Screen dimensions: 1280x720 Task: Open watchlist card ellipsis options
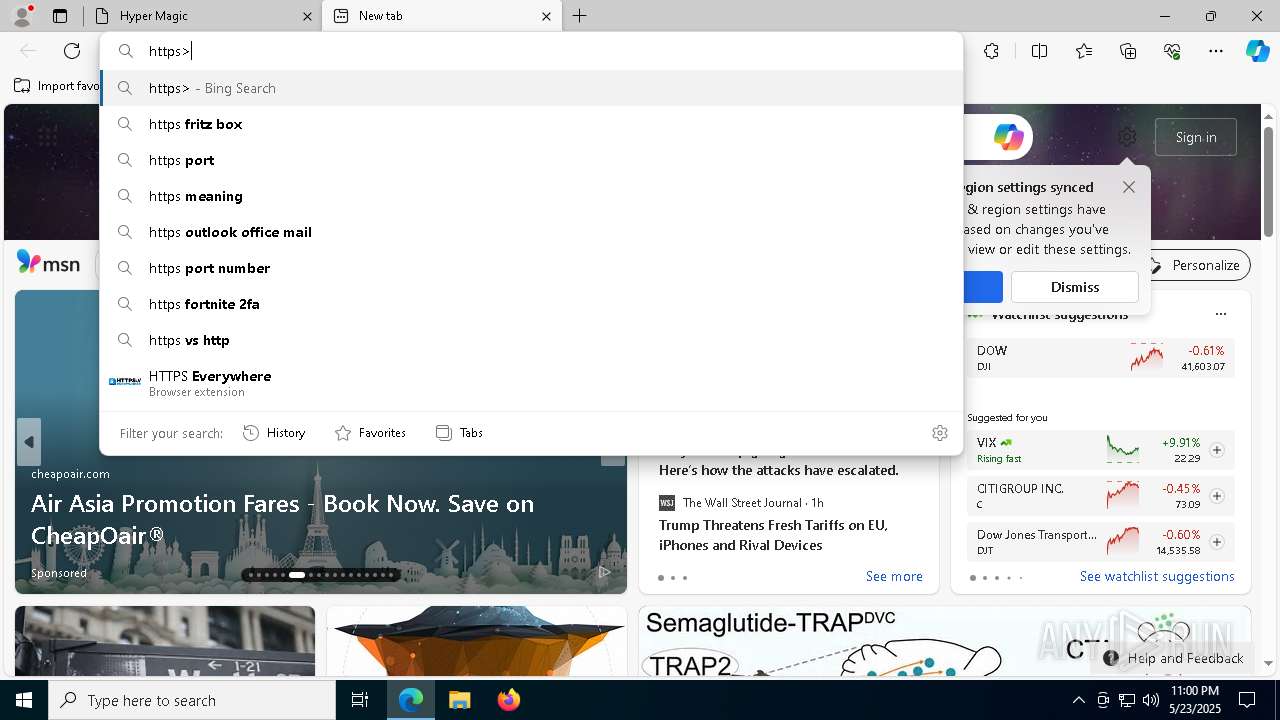[x=1220, y=314]
